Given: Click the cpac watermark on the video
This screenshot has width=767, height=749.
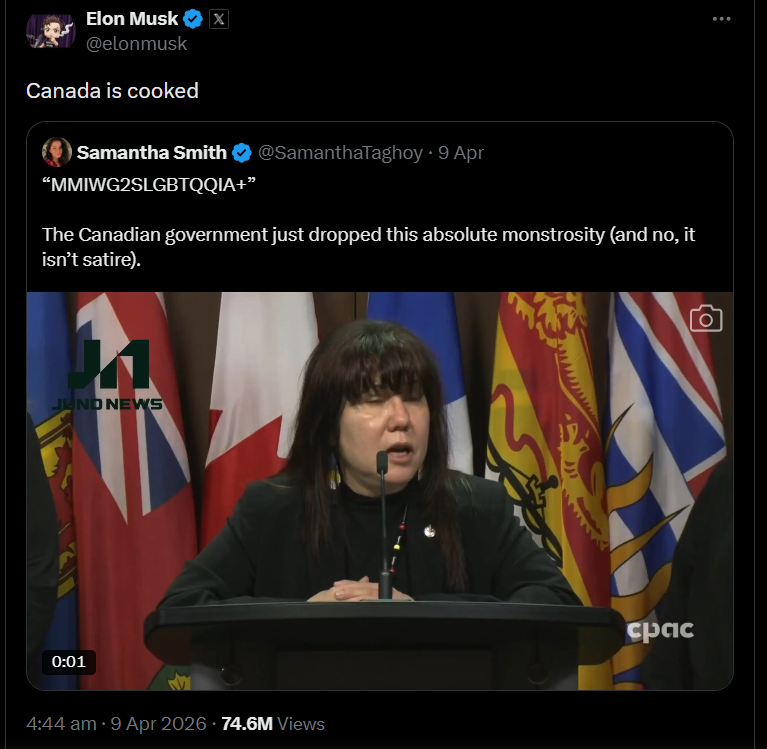Looking at the screenshot, I should point(659,630).
